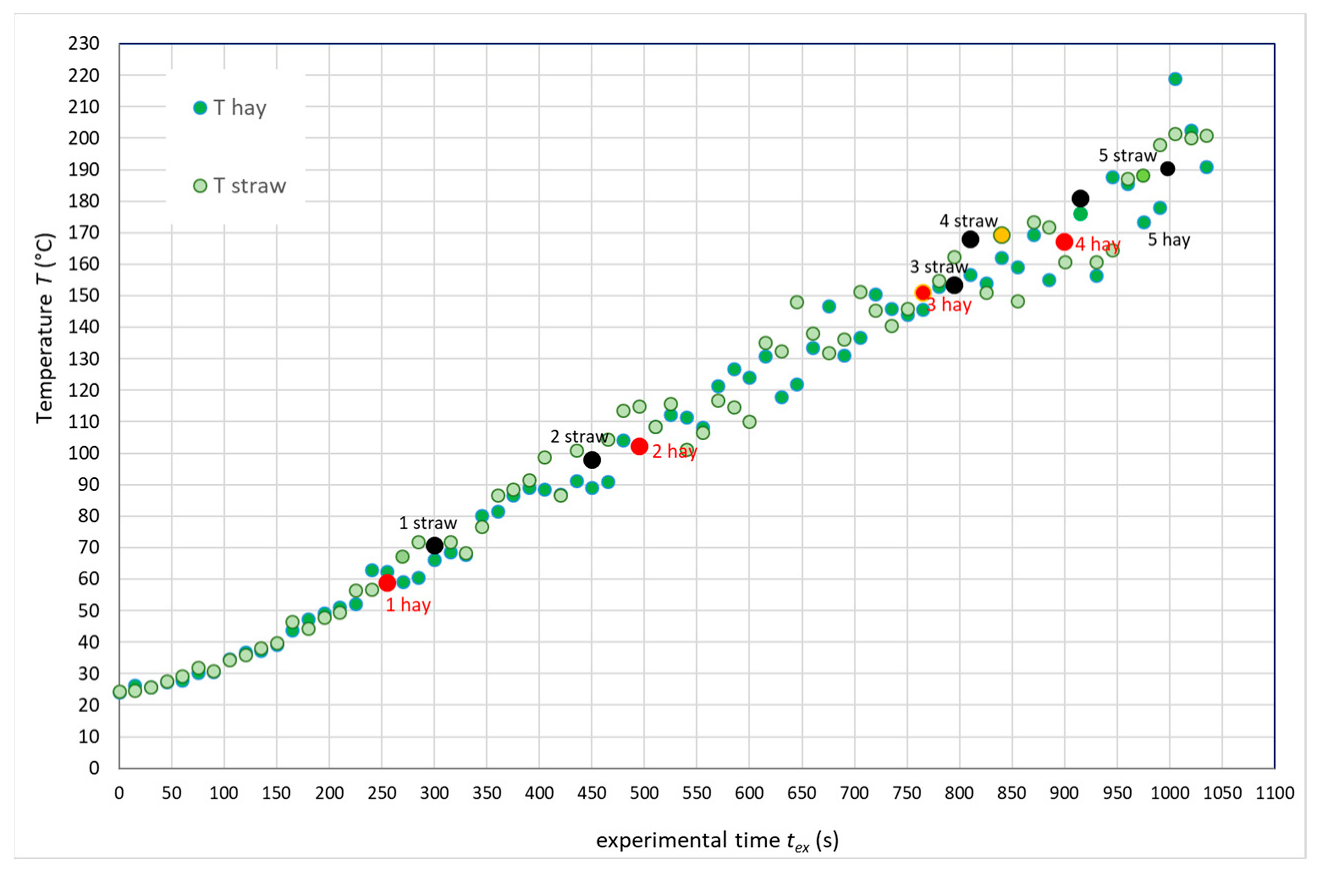
Task: Select the black point labeled 2 straw
Action: [592, 460]
